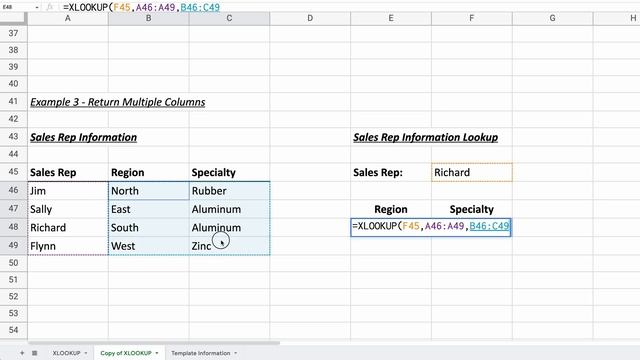
Task: Select column C header
Action: click(229, 18)
